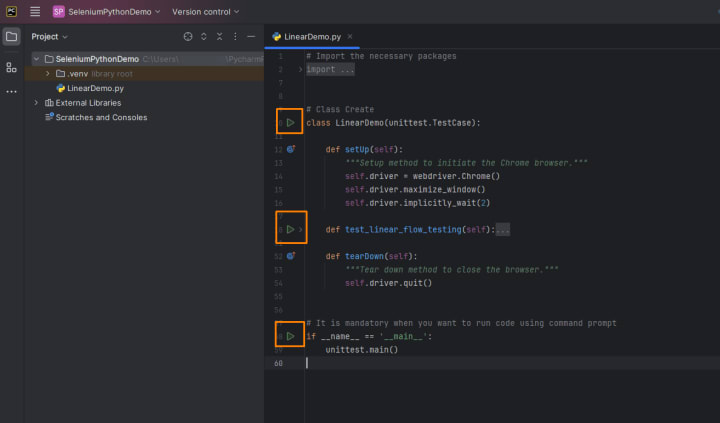
Task: Collapse the SeleniumPythonDemo root folder
Action: pyautogui.click(x=36, y=59)
